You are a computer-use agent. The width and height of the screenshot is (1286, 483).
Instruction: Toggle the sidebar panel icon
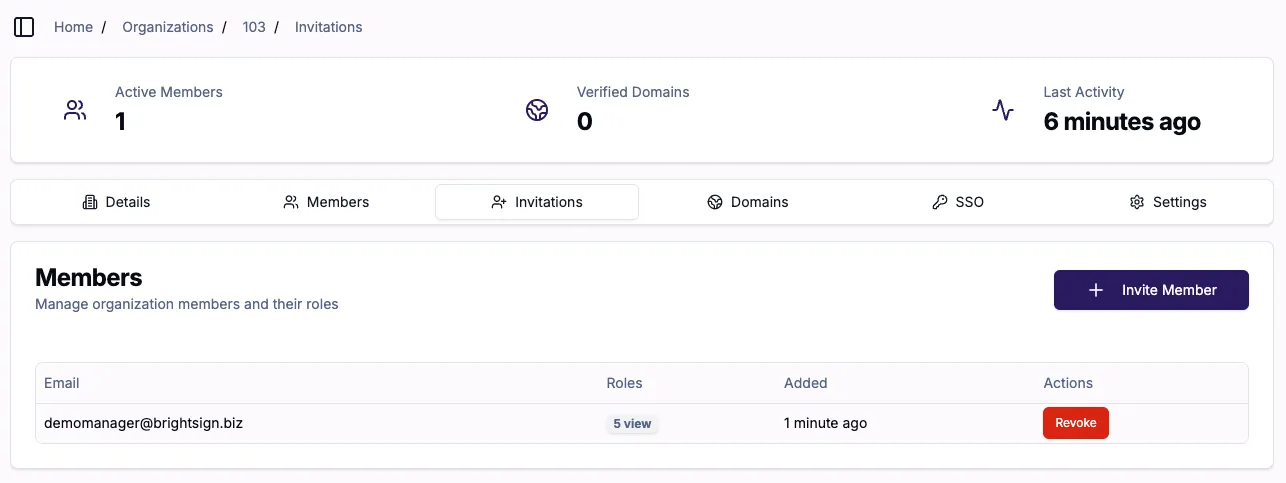point(24,27)
